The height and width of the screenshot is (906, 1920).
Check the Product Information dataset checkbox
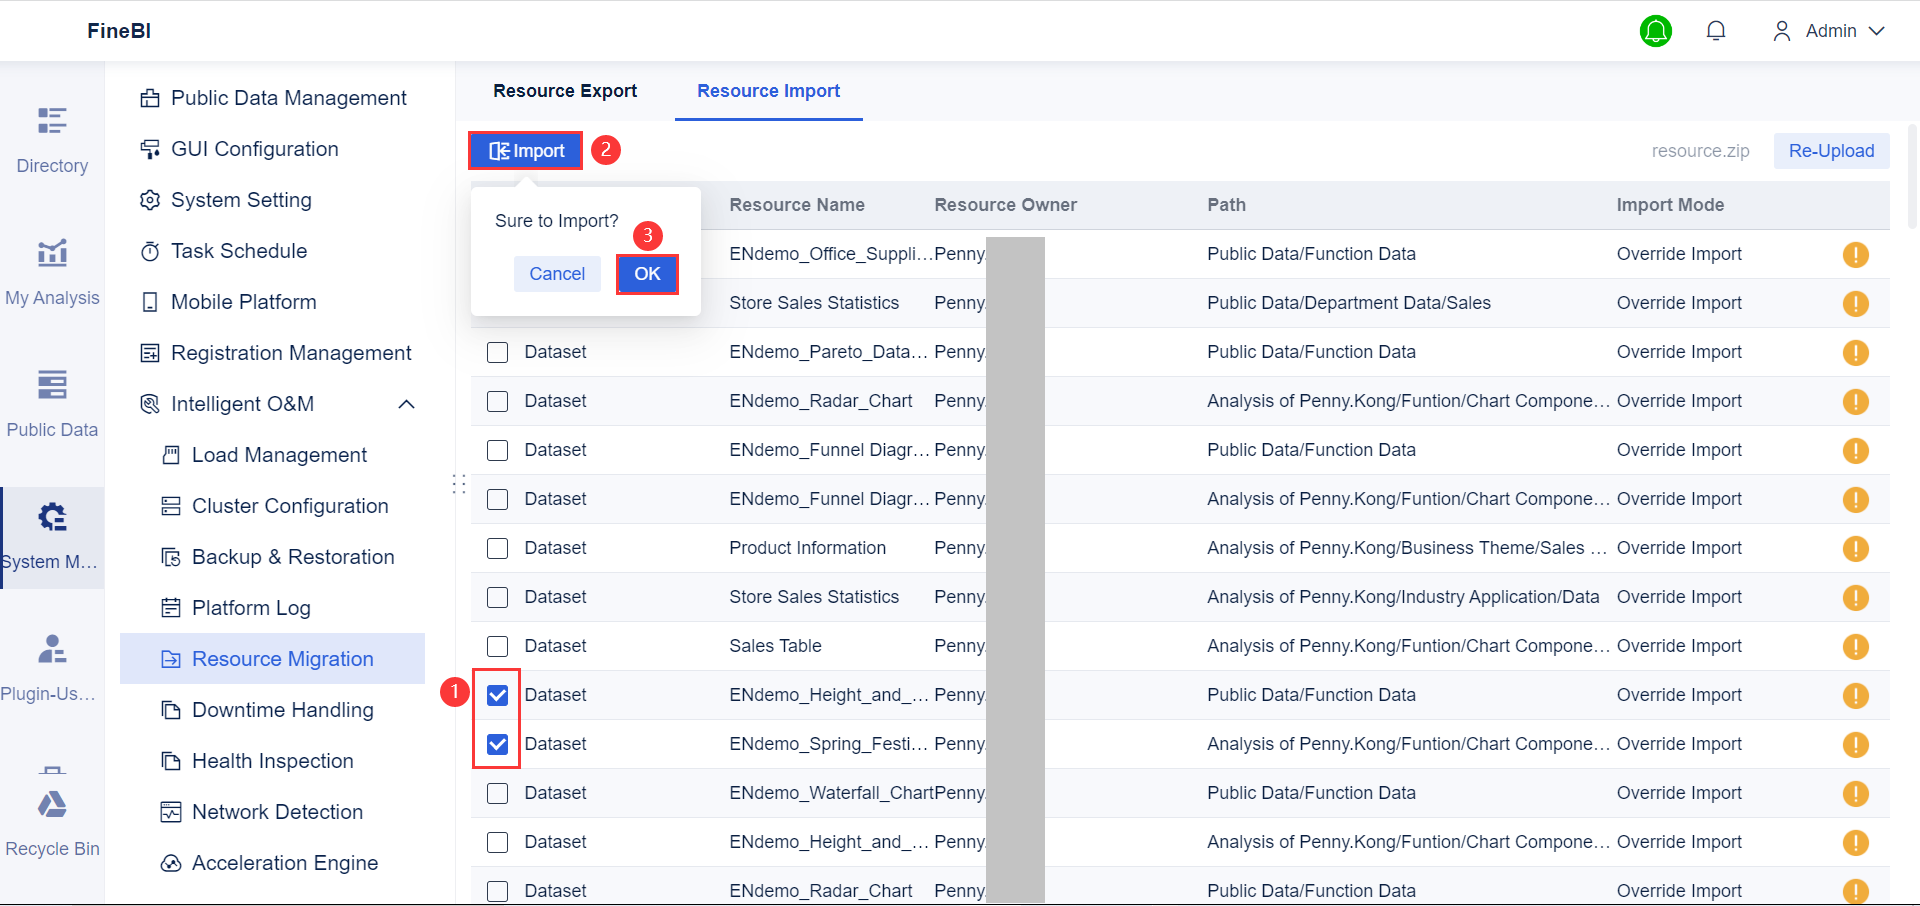[497, 549]
